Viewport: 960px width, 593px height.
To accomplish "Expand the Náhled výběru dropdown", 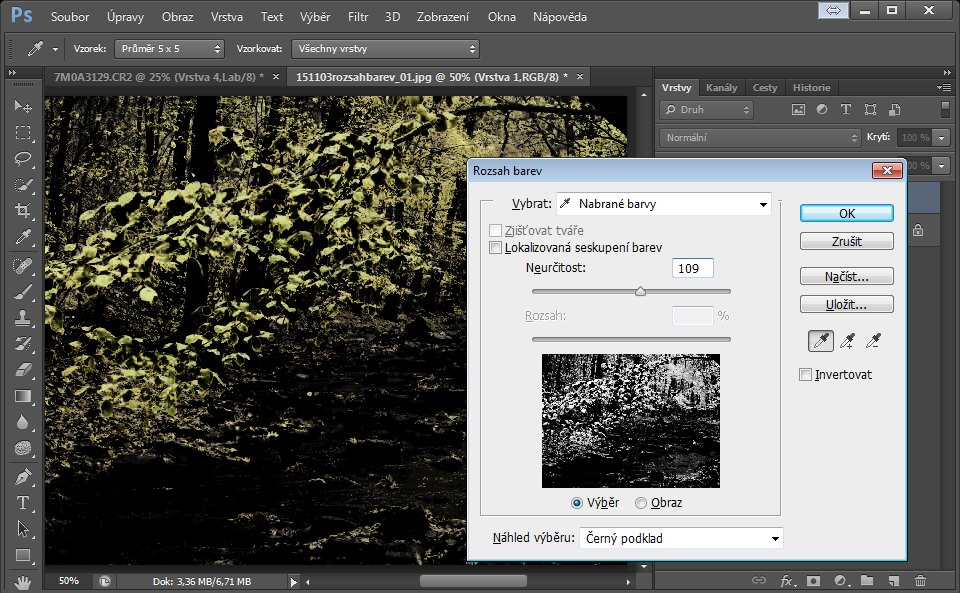I will (x=681, y=538).
